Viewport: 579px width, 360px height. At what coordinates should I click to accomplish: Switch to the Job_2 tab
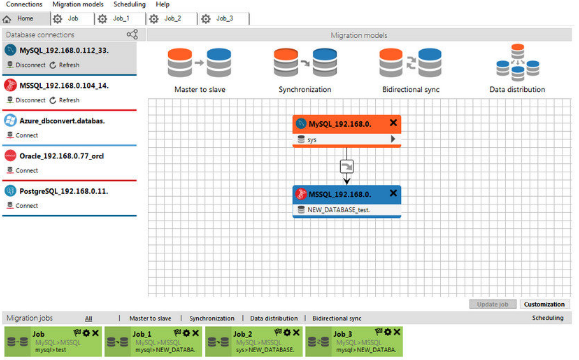(172, 18)
